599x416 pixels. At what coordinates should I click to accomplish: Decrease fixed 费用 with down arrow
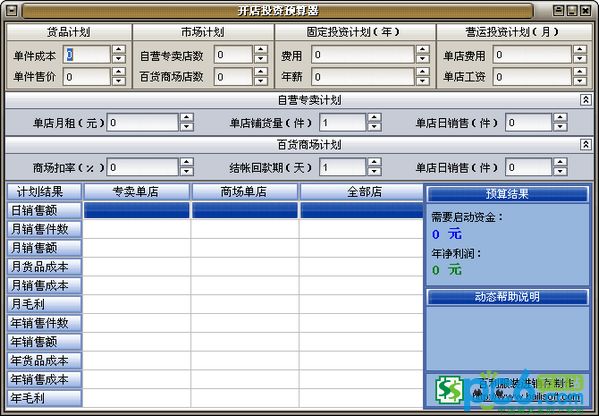click(x=423, y=59)
